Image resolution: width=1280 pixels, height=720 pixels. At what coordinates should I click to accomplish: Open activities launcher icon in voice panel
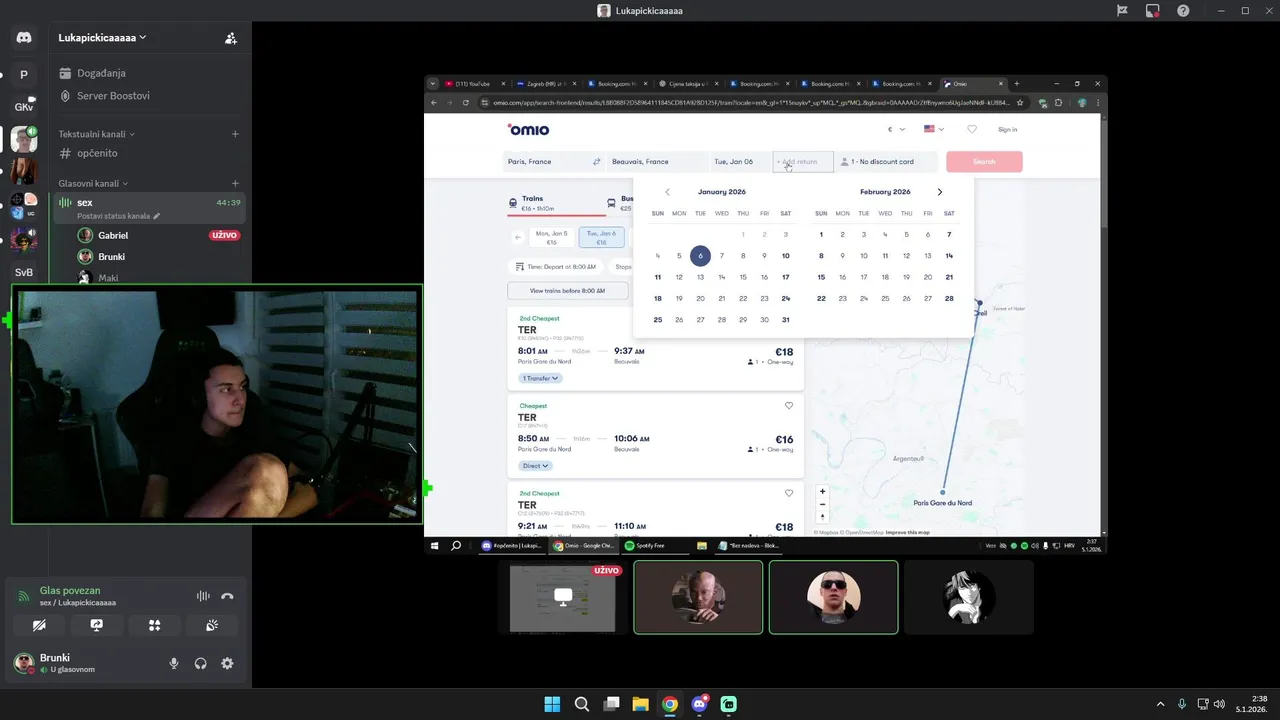click(154, 625)
